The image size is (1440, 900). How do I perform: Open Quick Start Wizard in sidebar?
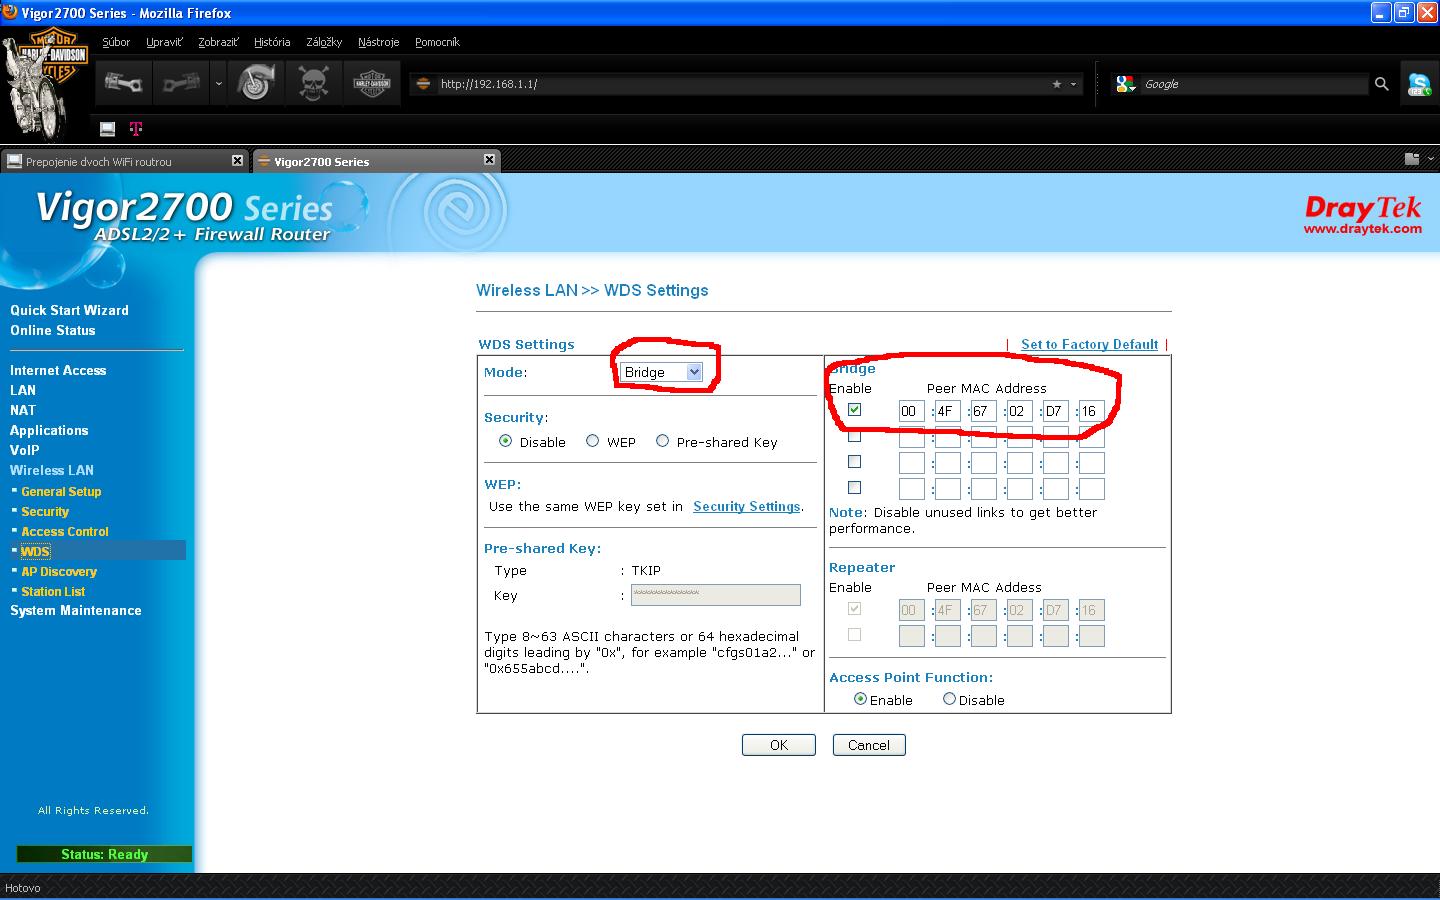click(x=69, y=310)
